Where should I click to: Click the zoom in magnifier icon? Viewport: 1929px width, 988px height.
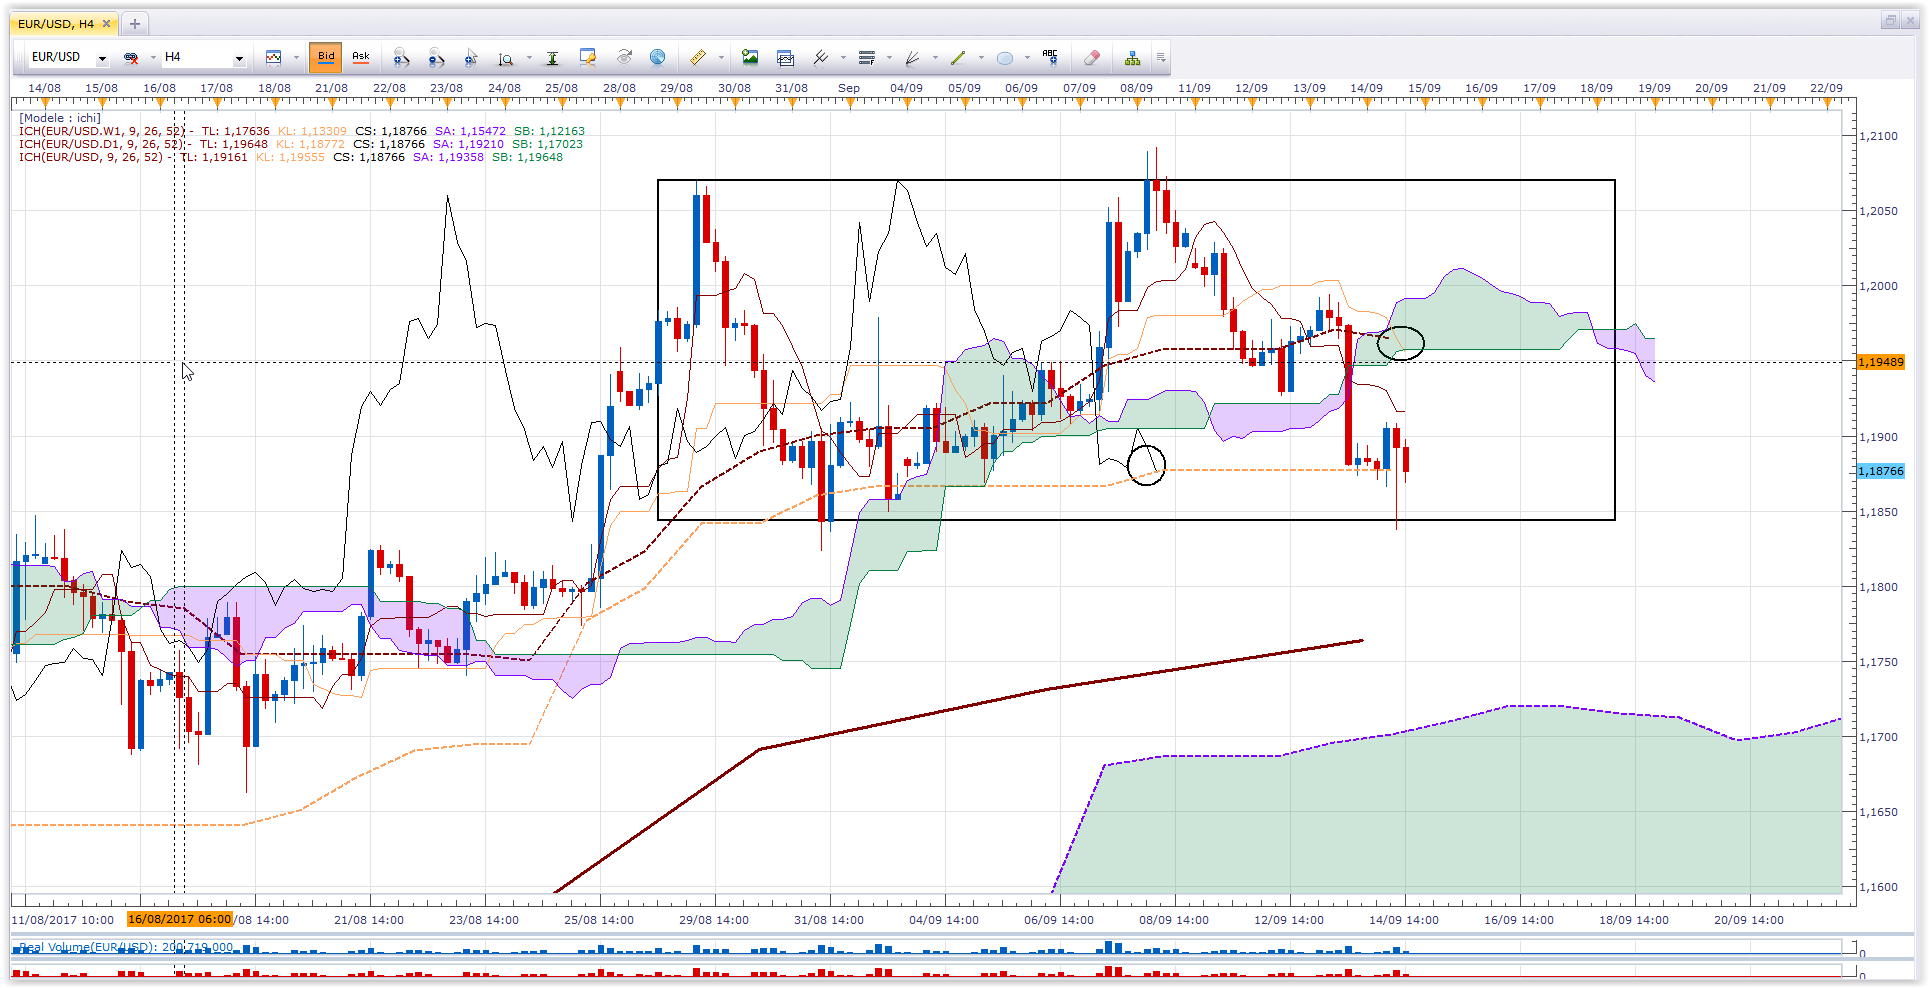[x=401, y=57]
